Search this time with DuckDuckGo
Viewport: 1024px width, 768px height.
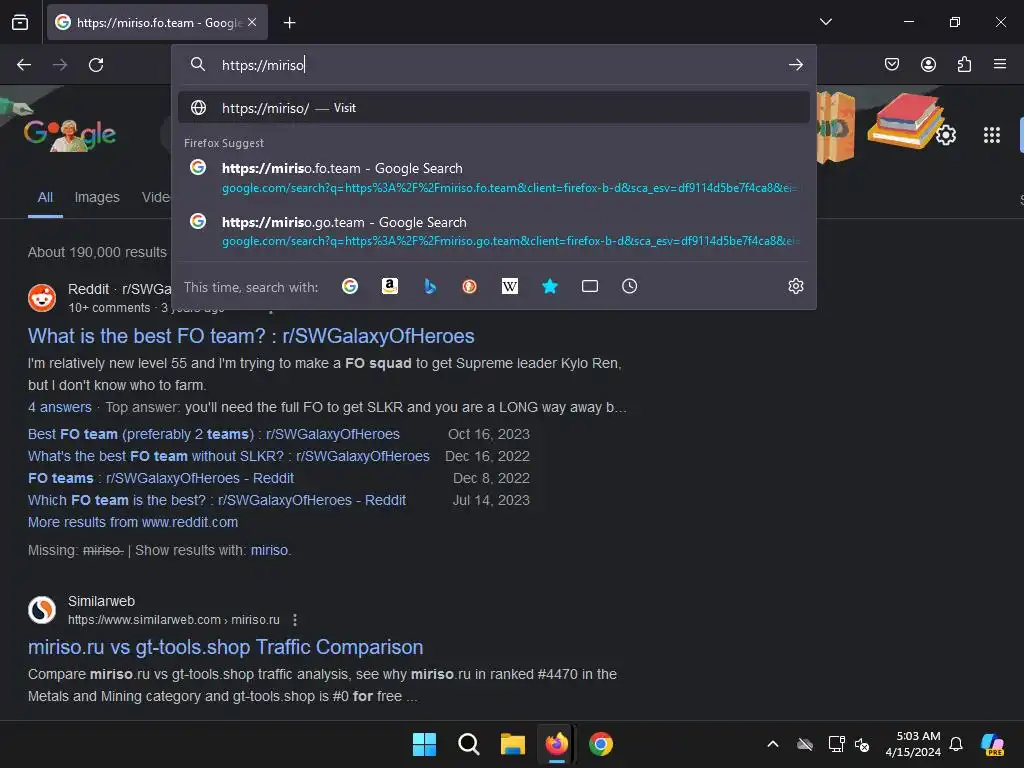pos(470,286)
